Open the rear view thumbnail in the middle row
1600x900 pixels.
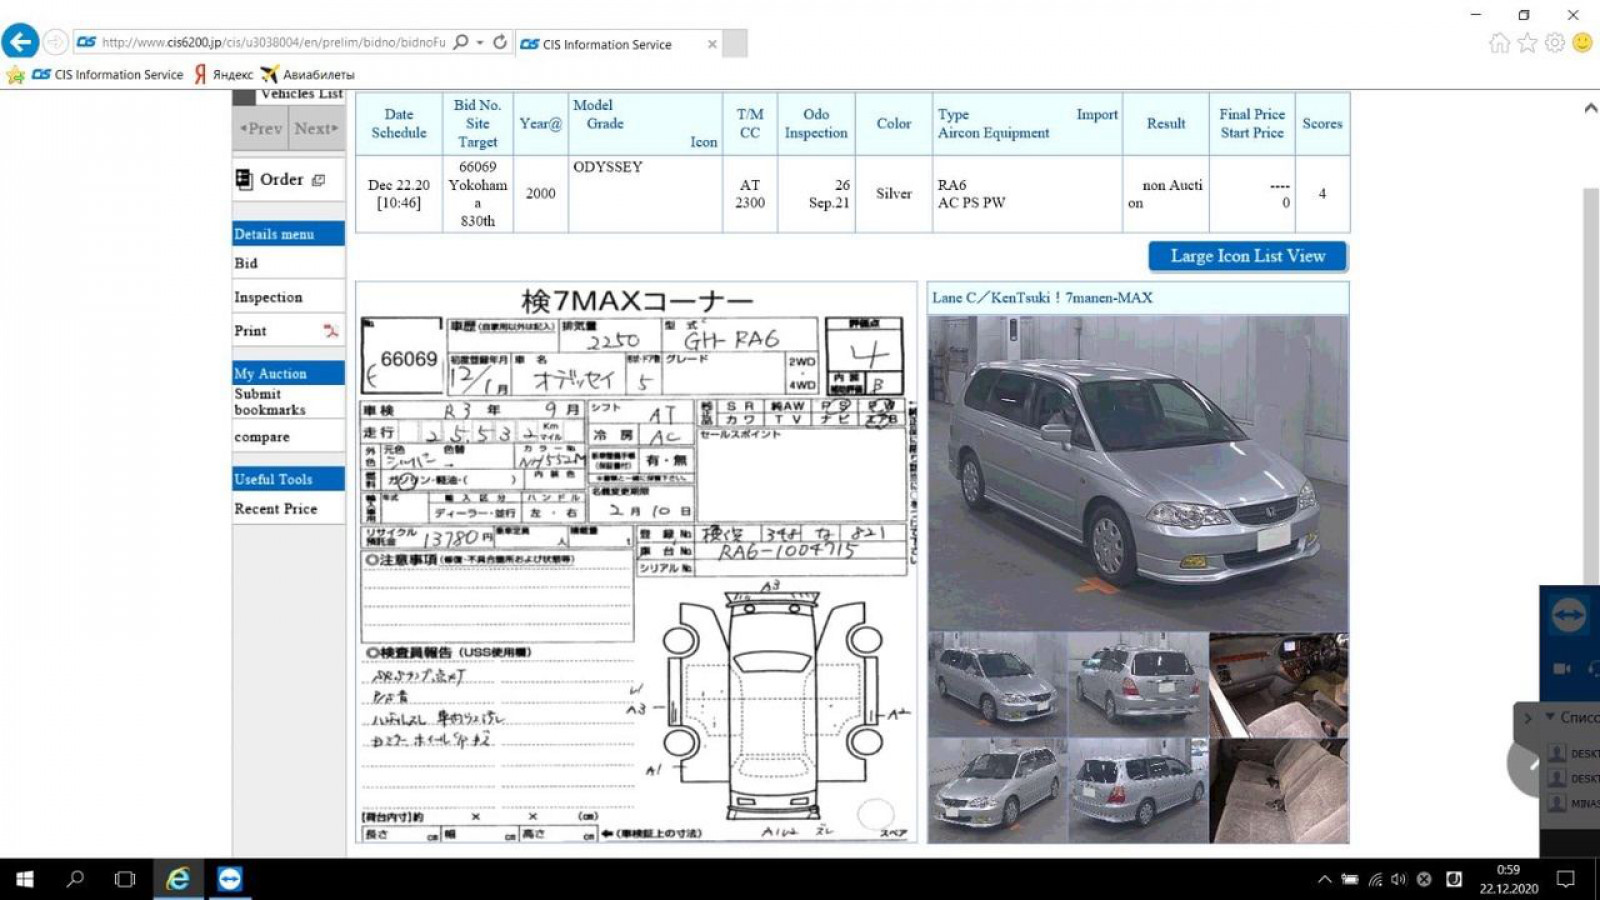pyautogui.click(x=1138, y=684)
